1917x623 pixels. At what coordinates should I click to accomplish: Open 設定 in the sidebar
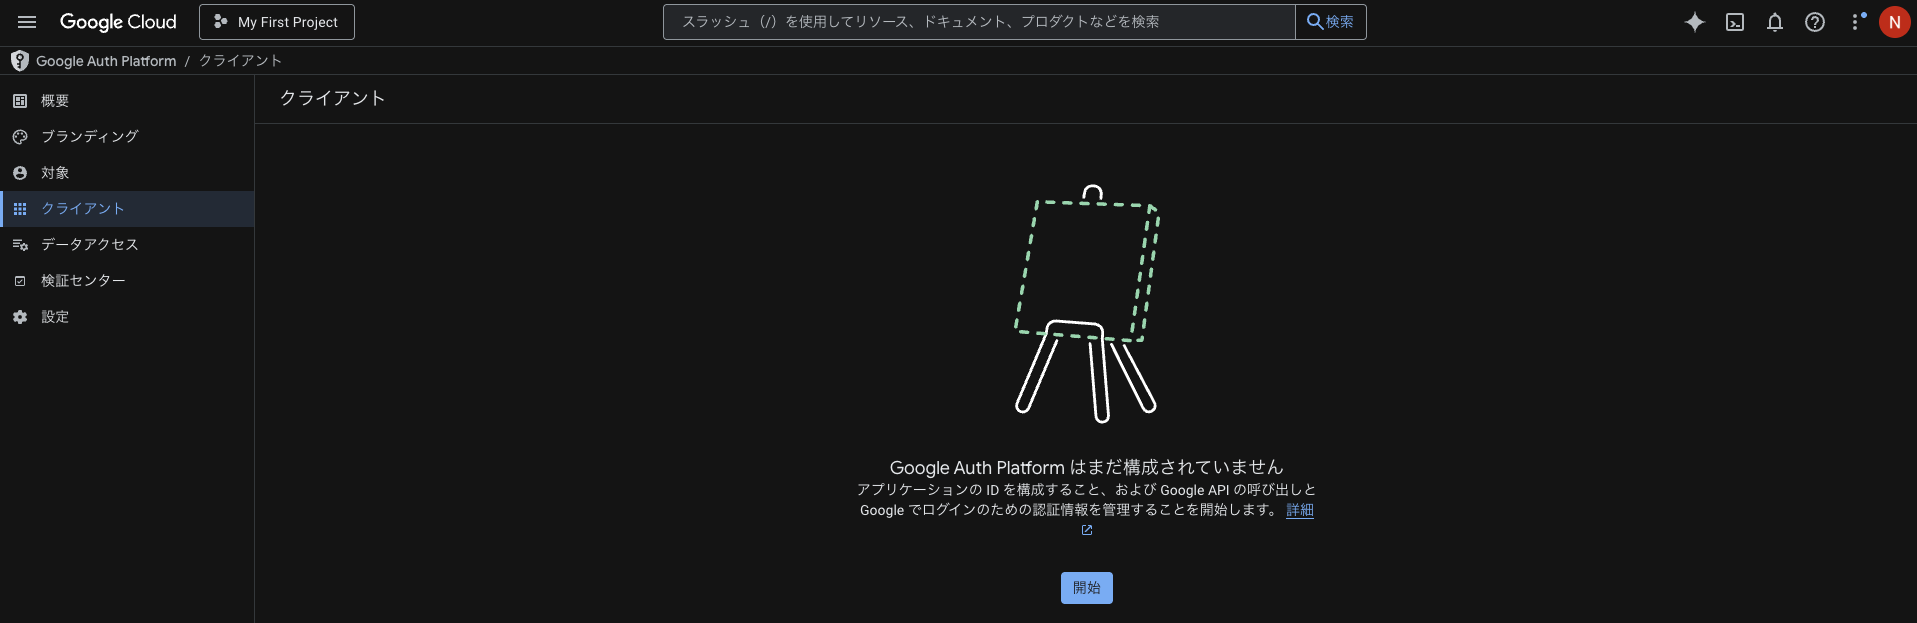(x=127, y=317)
